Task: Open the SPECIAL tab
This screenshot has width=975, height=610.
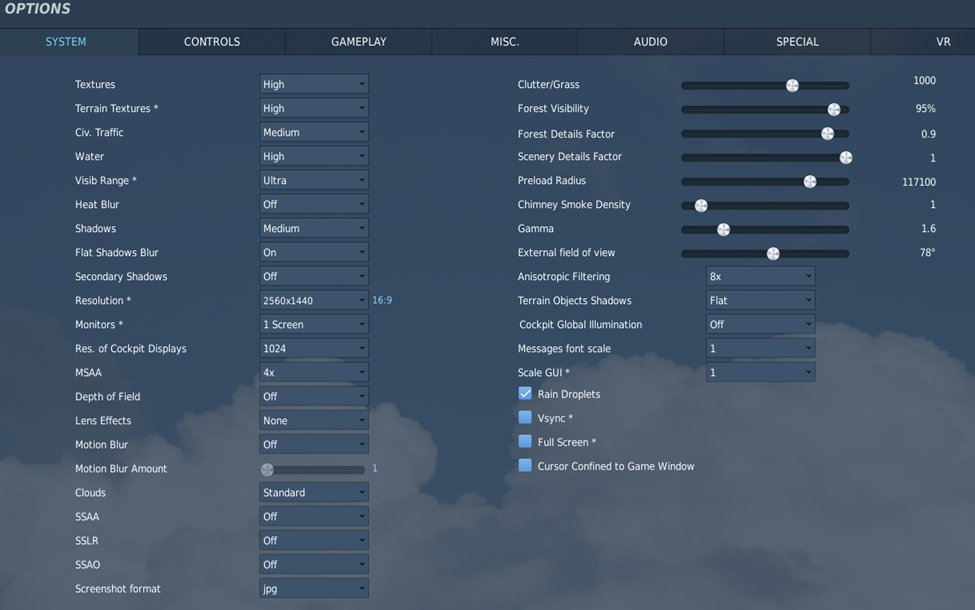Action: [x=797, y=42]
